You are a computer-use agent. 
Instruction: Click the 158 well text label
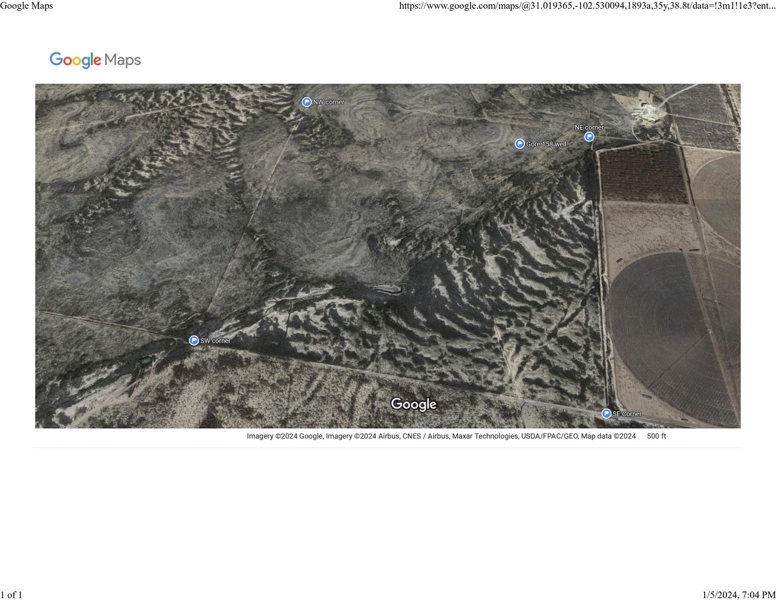tap(546, 144)
